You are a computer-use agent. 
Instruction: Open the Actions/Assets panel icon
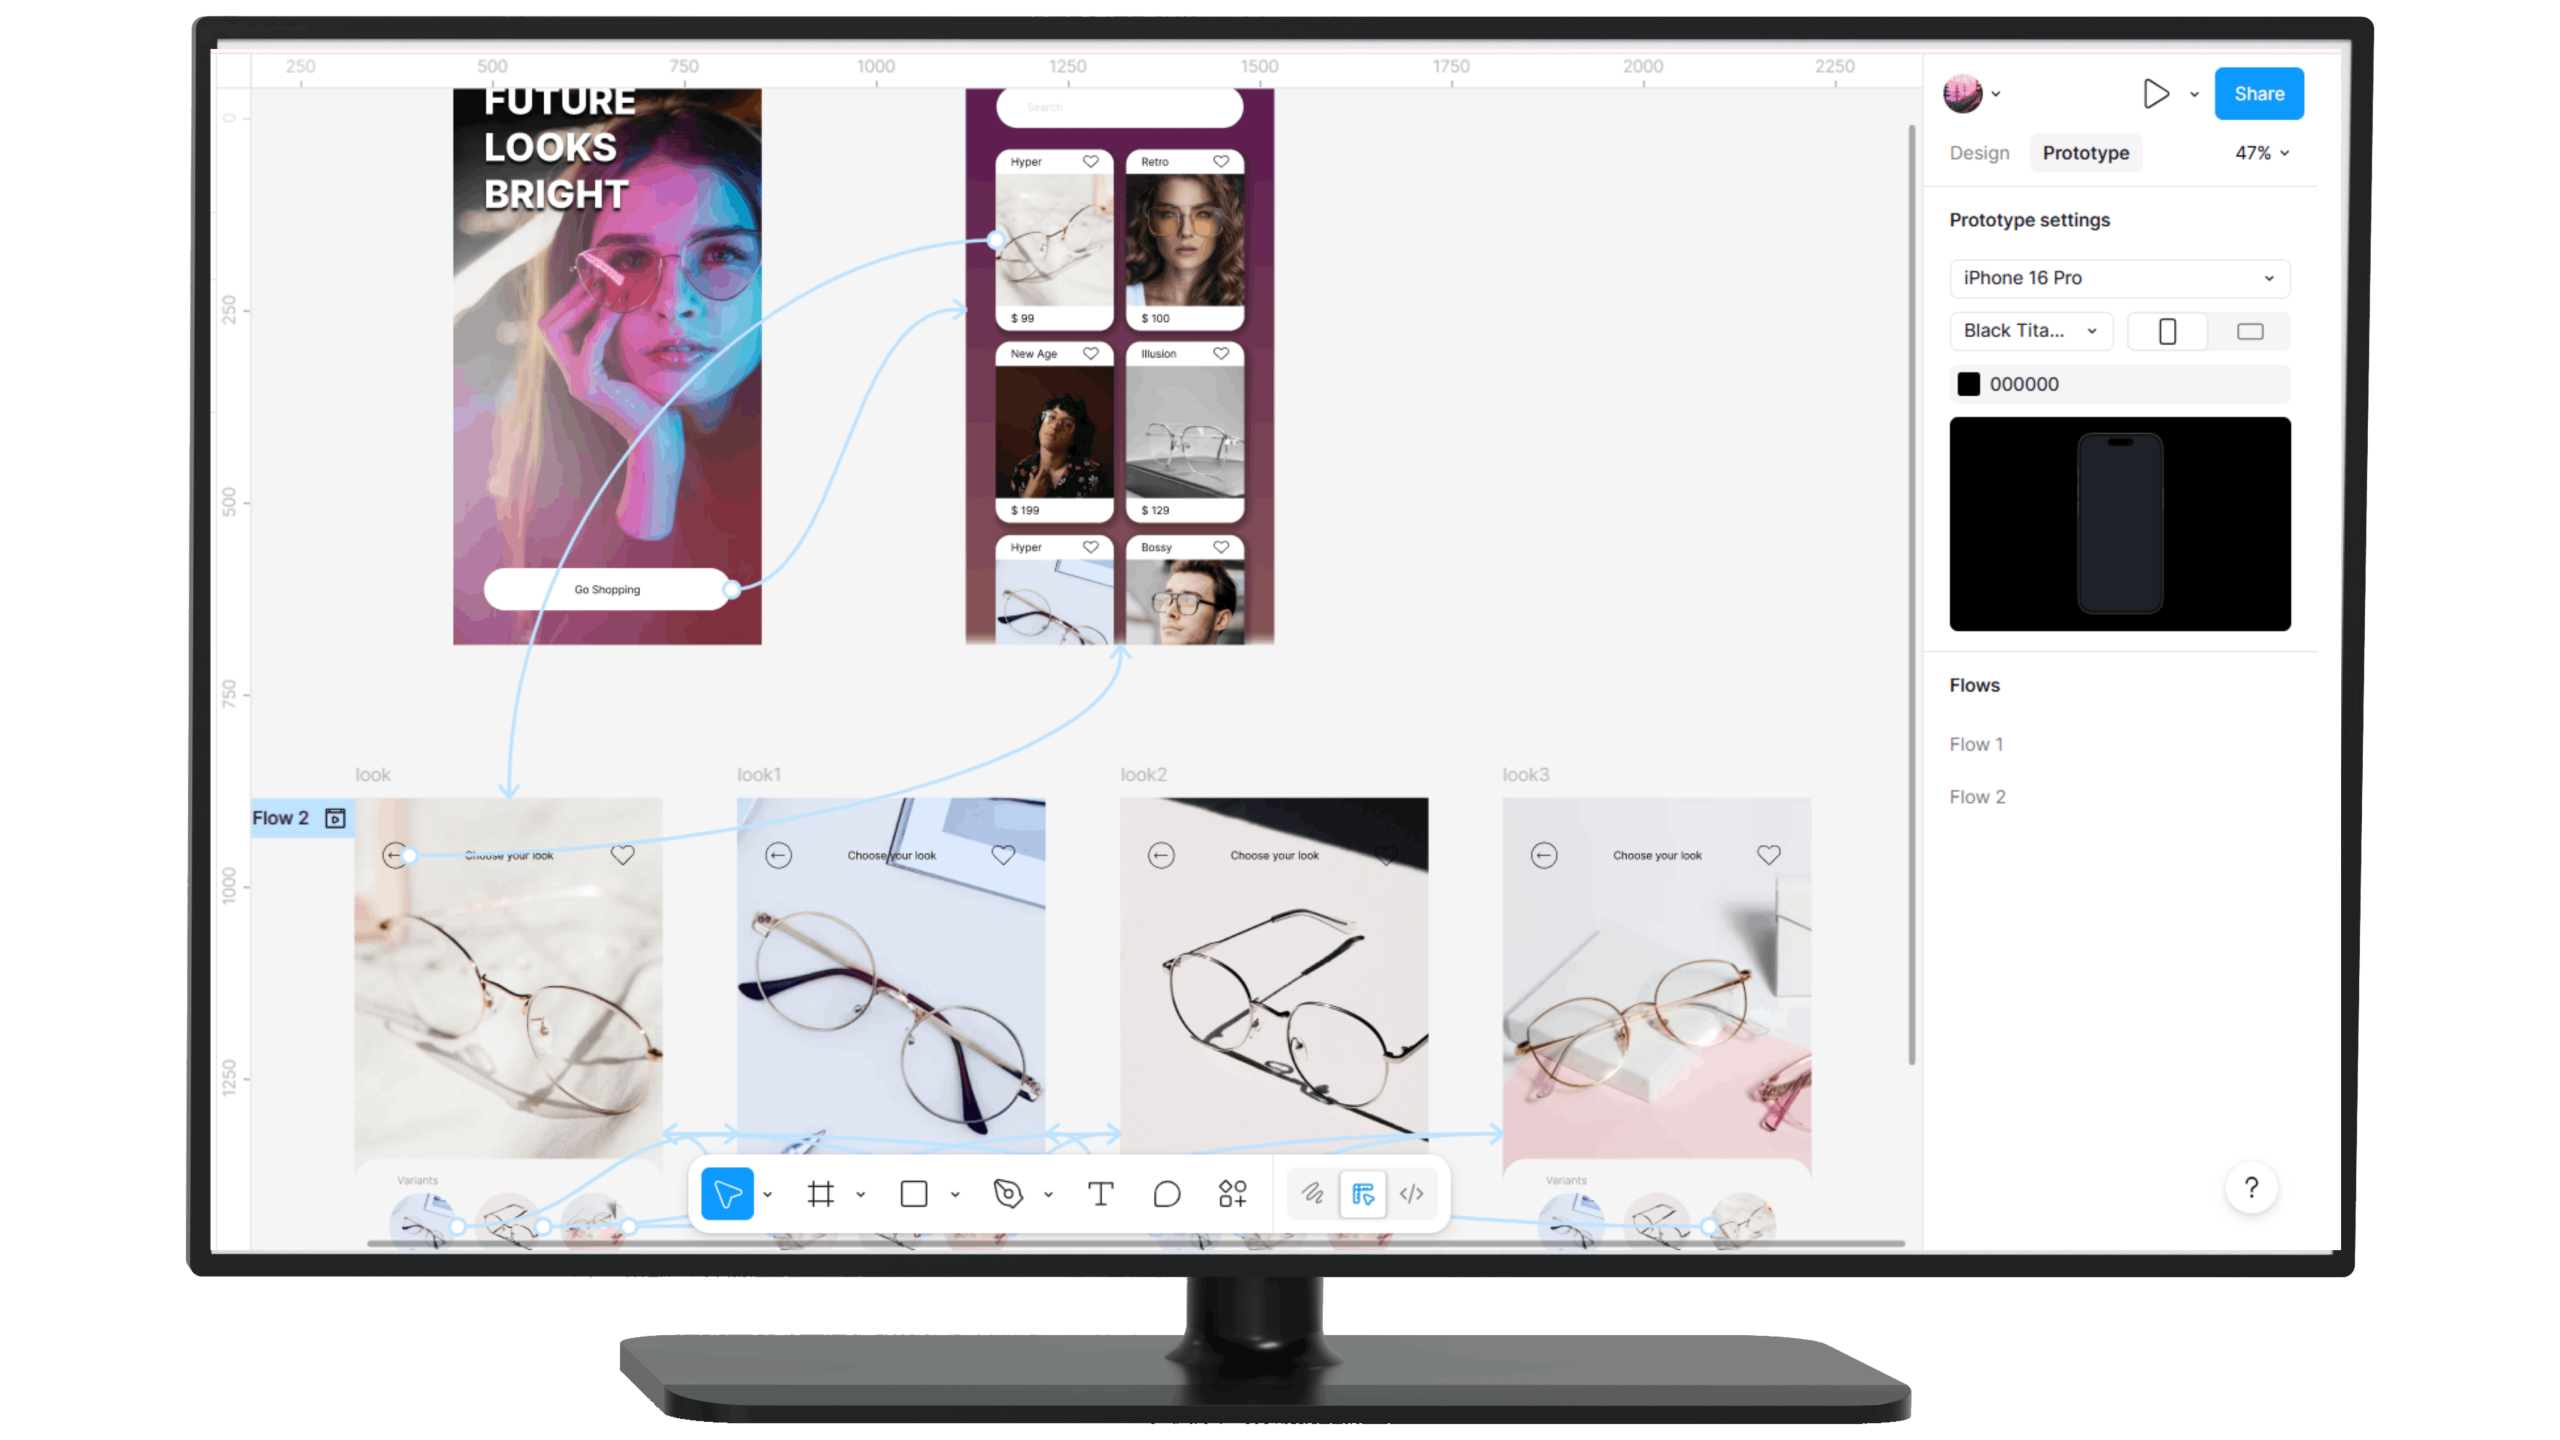point(1231,1193)
